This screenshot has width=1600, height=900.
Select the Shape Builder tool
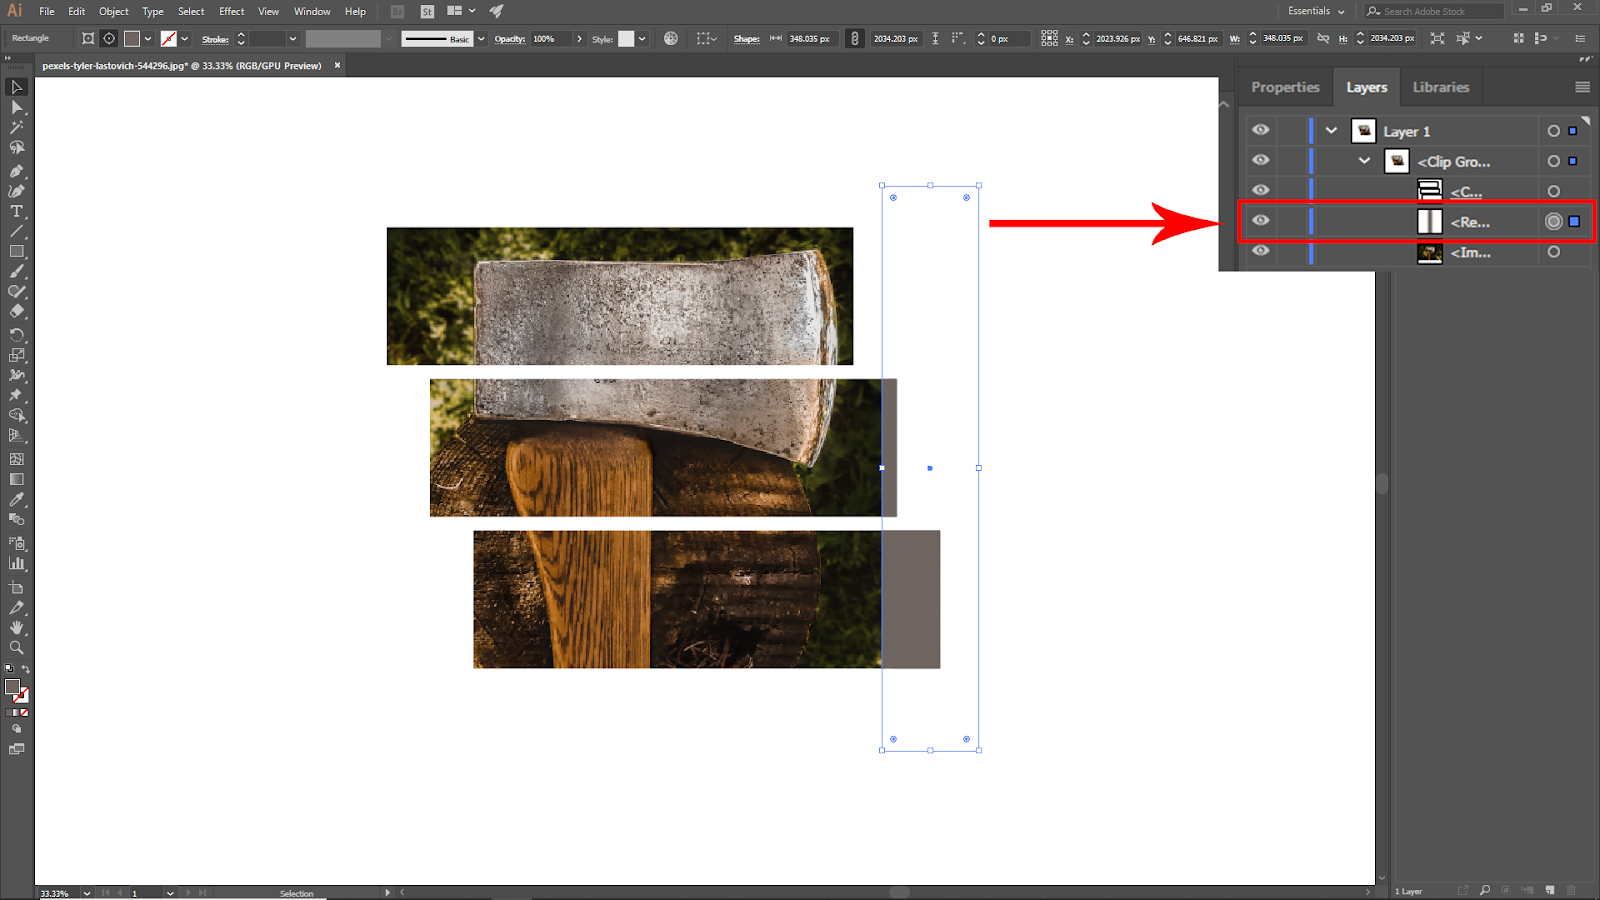point(17,415)
